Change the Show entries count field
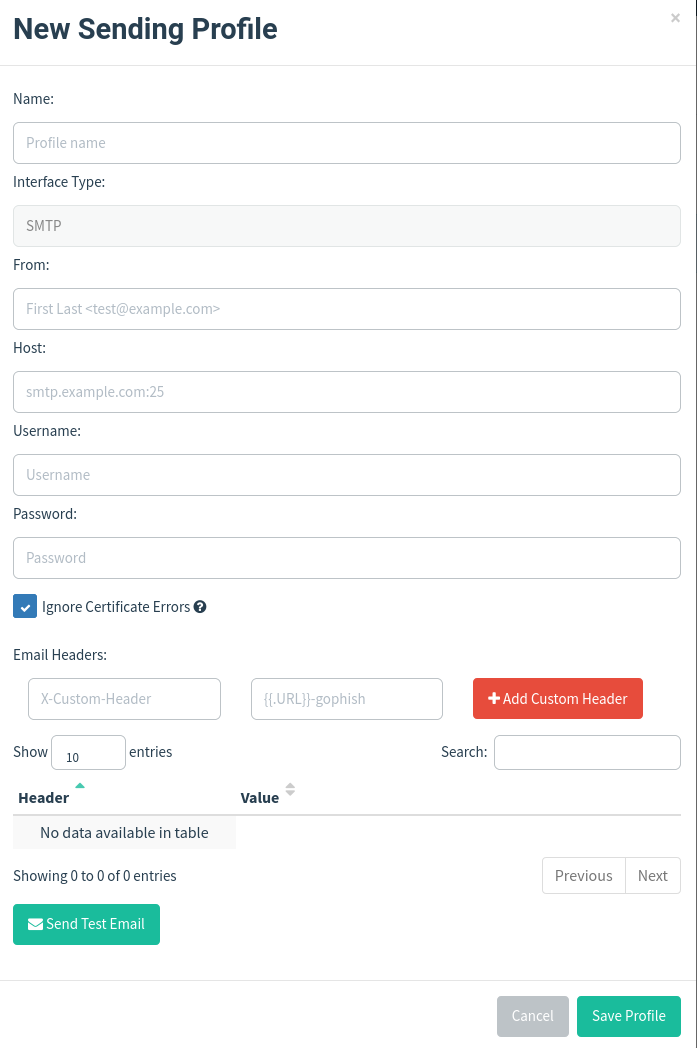The width and height of the screenshot is (697, 1048). click(x=88, y=753)
